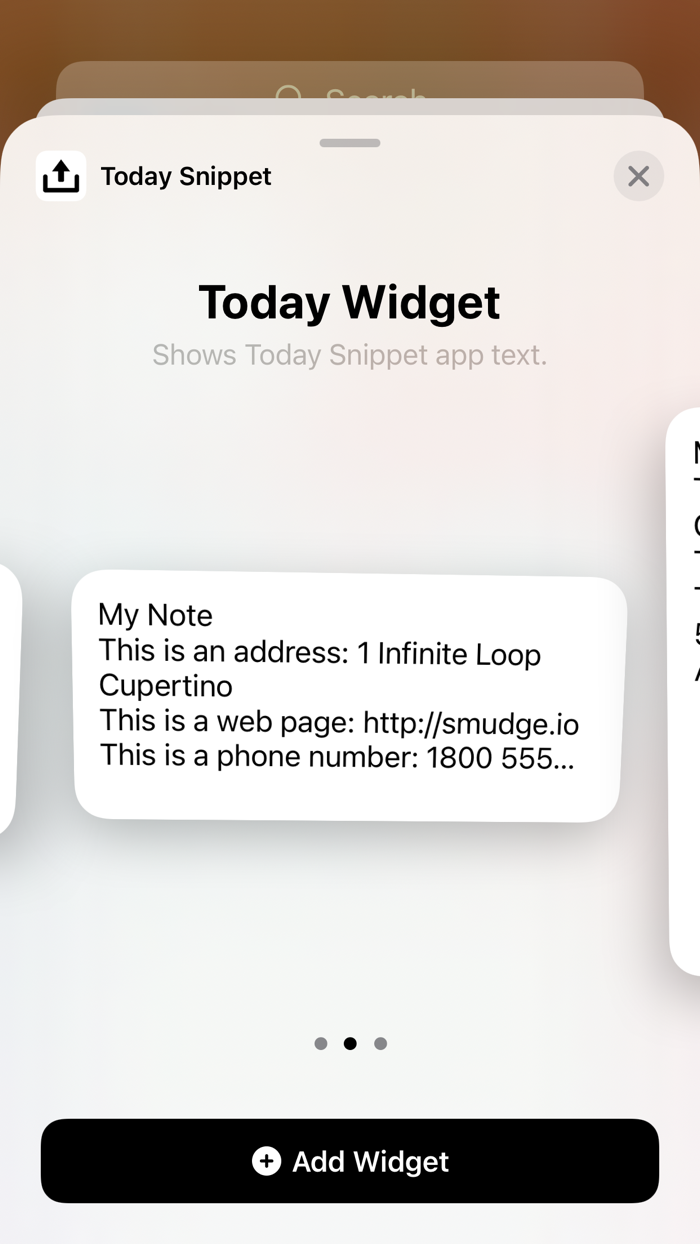
Task: Tap the Shows Today Snippet app text subtitle
Action: (x=349, y=355)
